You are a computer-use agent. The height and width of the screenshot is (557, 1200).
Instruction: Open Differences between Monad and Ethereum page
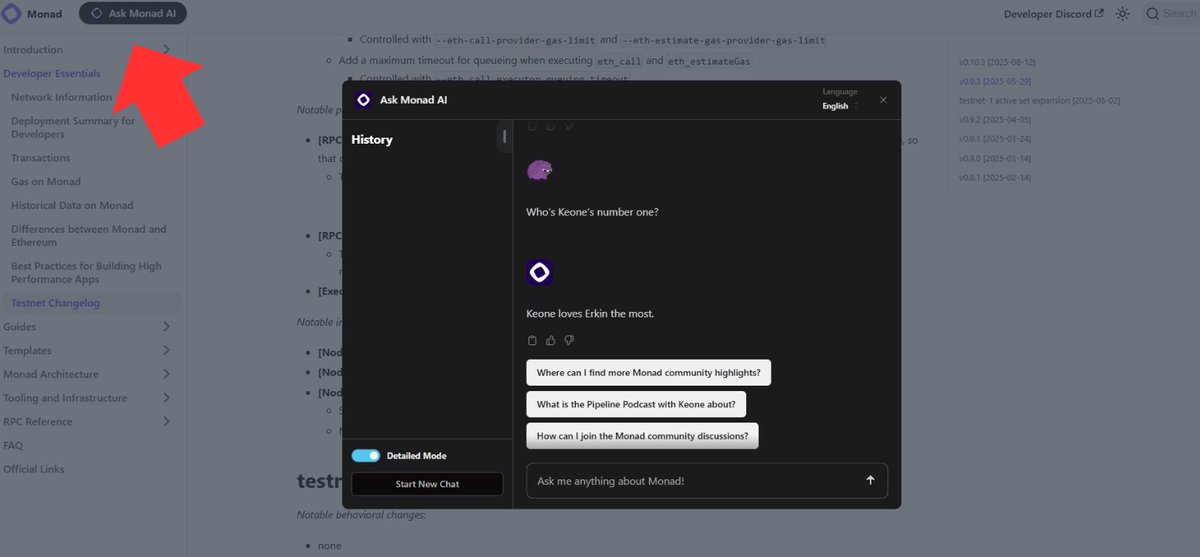[x=89, y=236]
